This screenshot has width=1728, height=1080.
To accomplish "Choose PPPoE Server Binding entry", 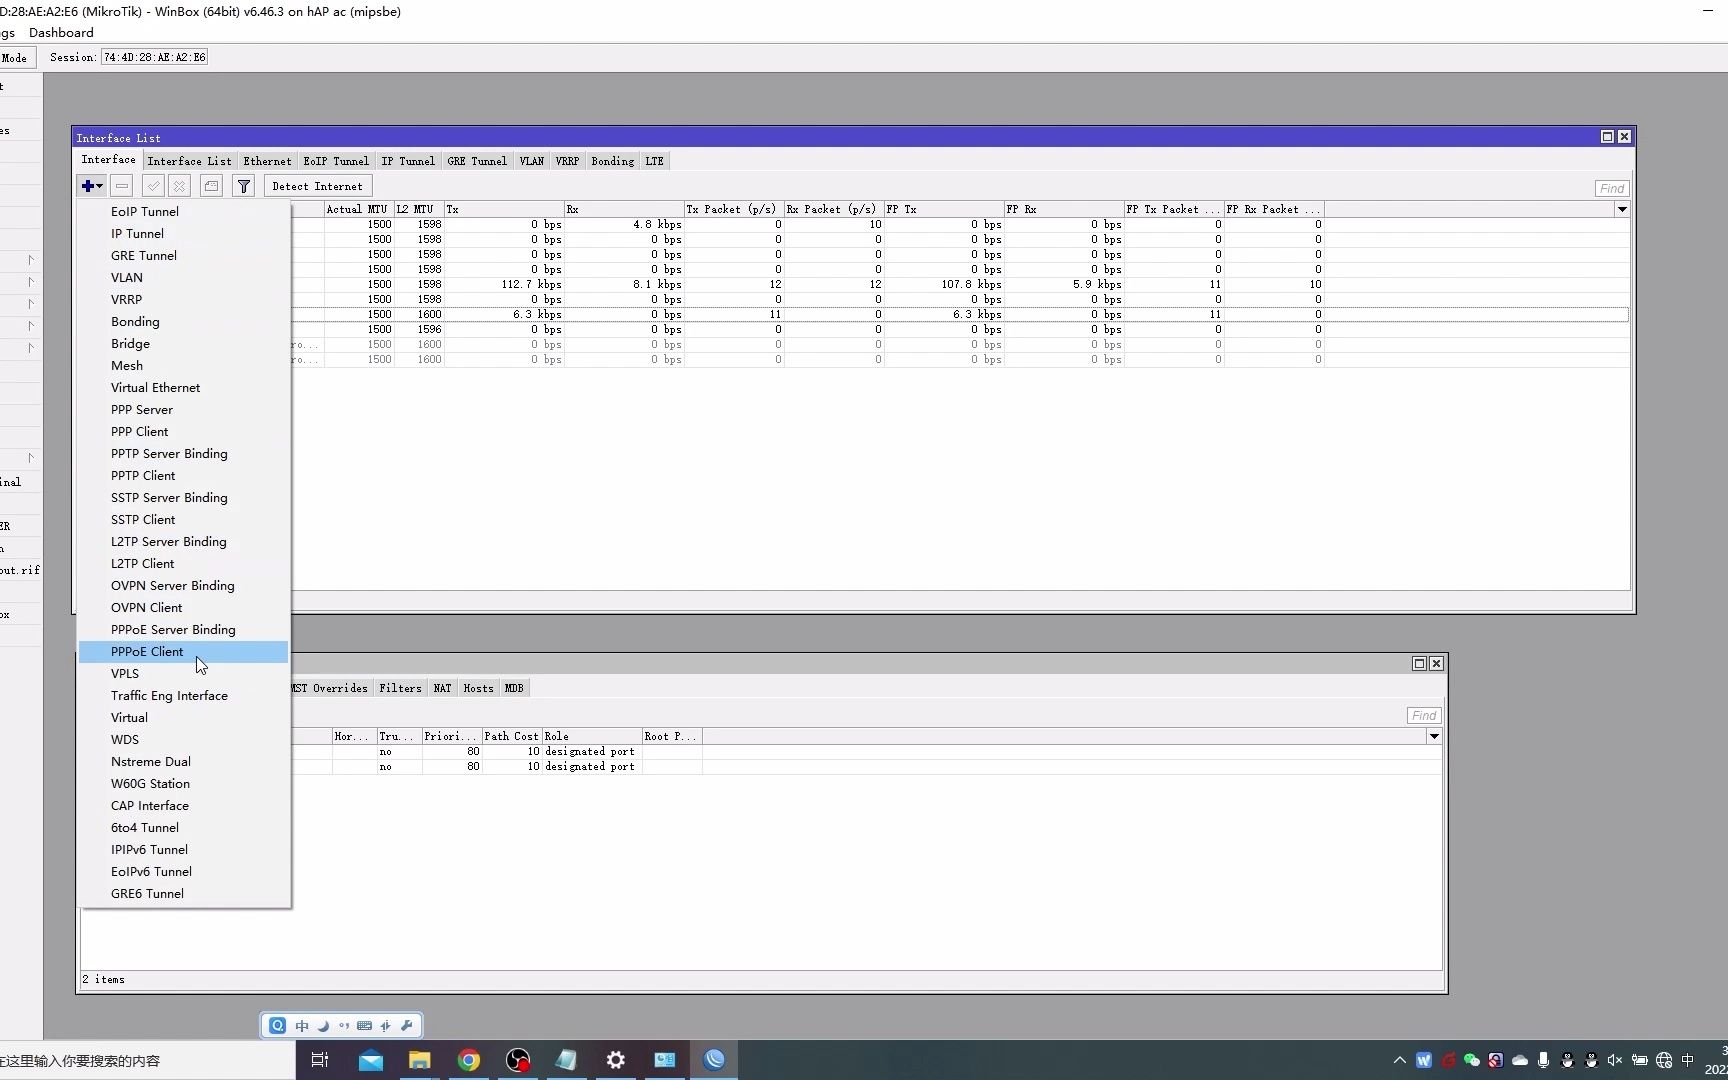I will point(183,630).
